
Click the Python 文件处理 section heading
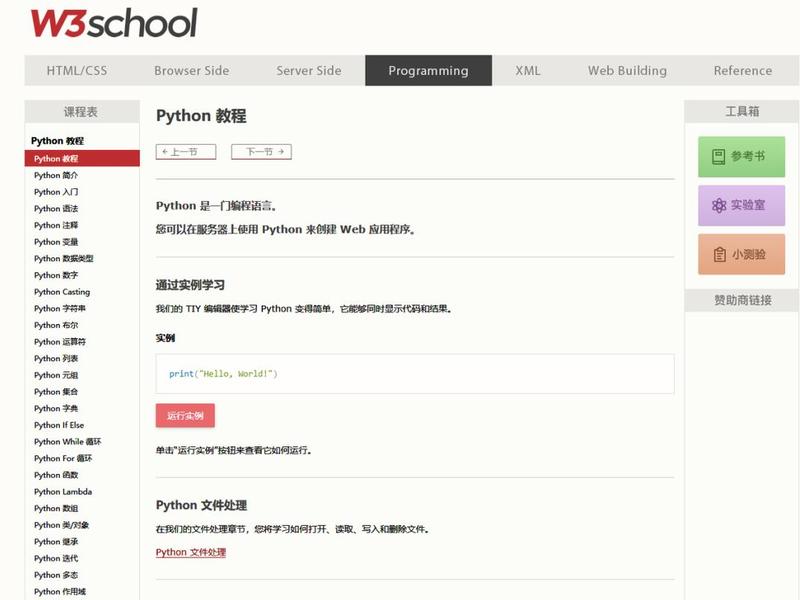[201, 506]
